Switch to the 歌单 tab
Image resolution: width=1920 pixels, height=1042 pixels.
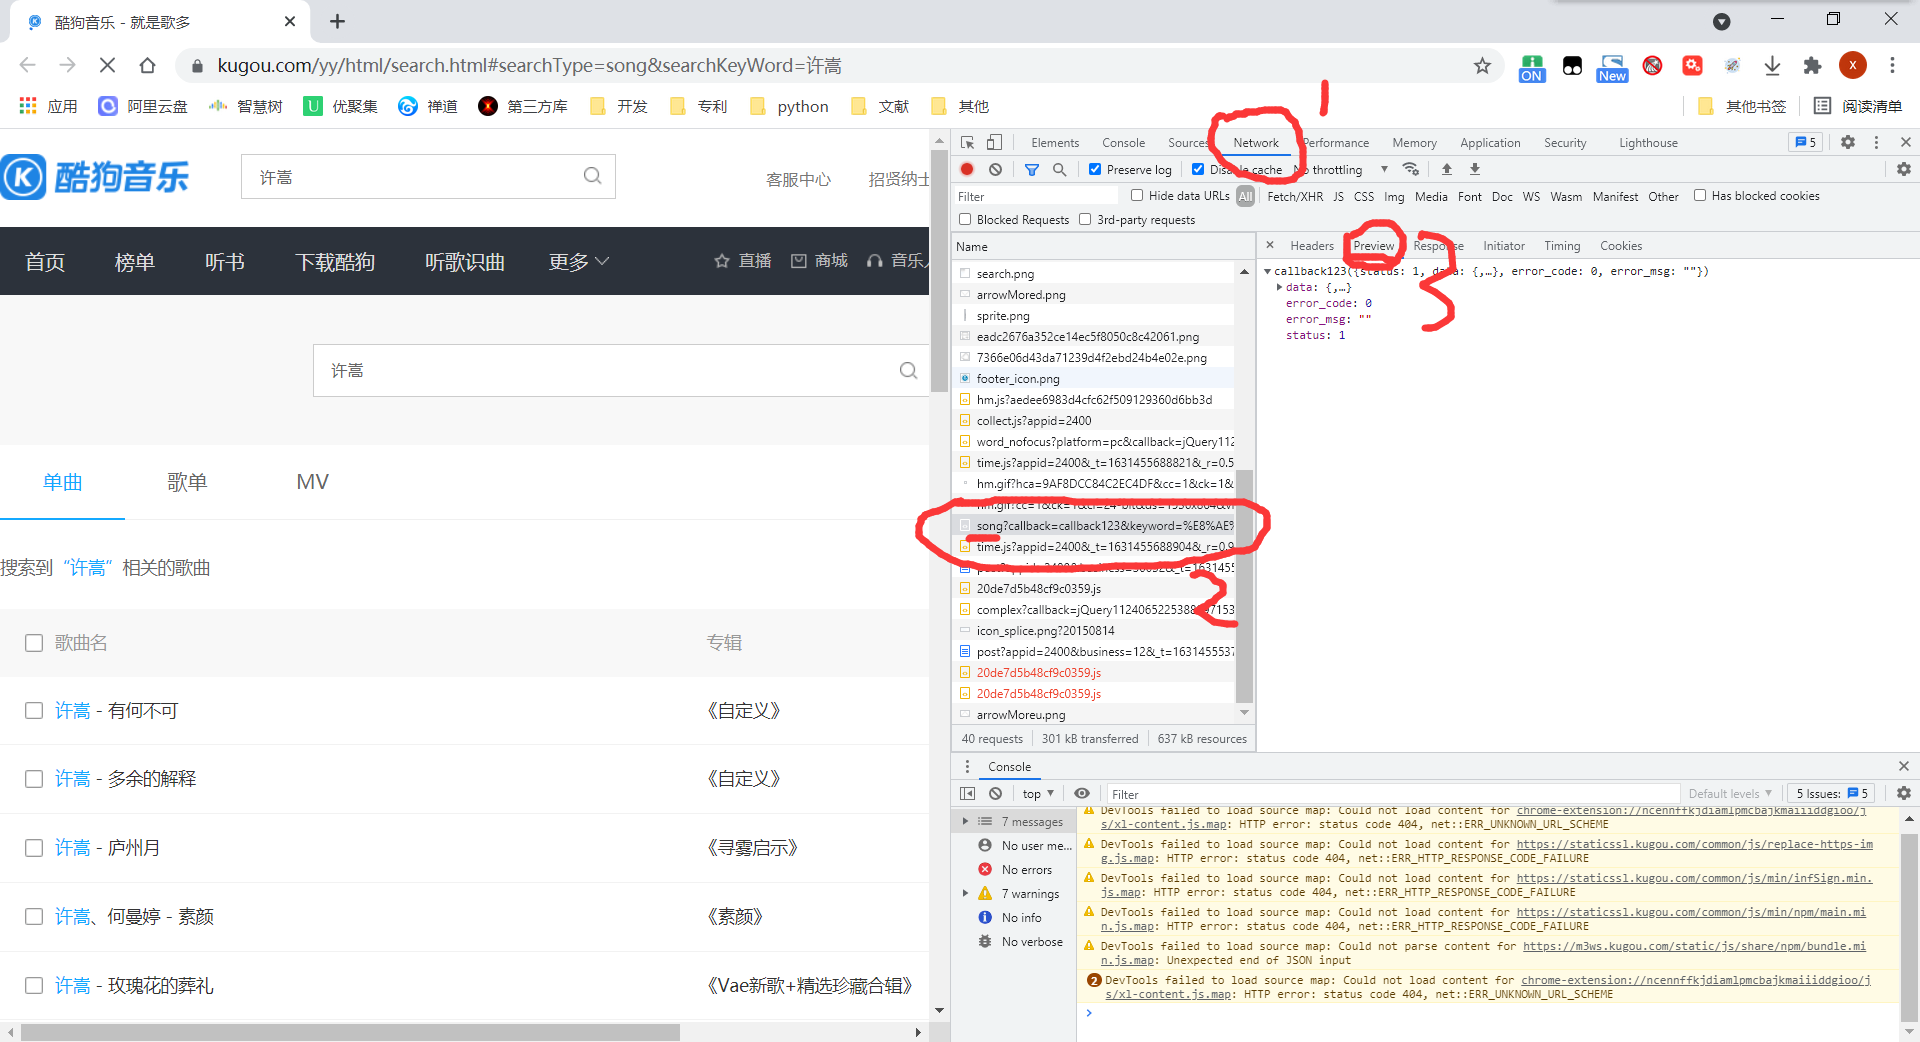click(187, 482)
